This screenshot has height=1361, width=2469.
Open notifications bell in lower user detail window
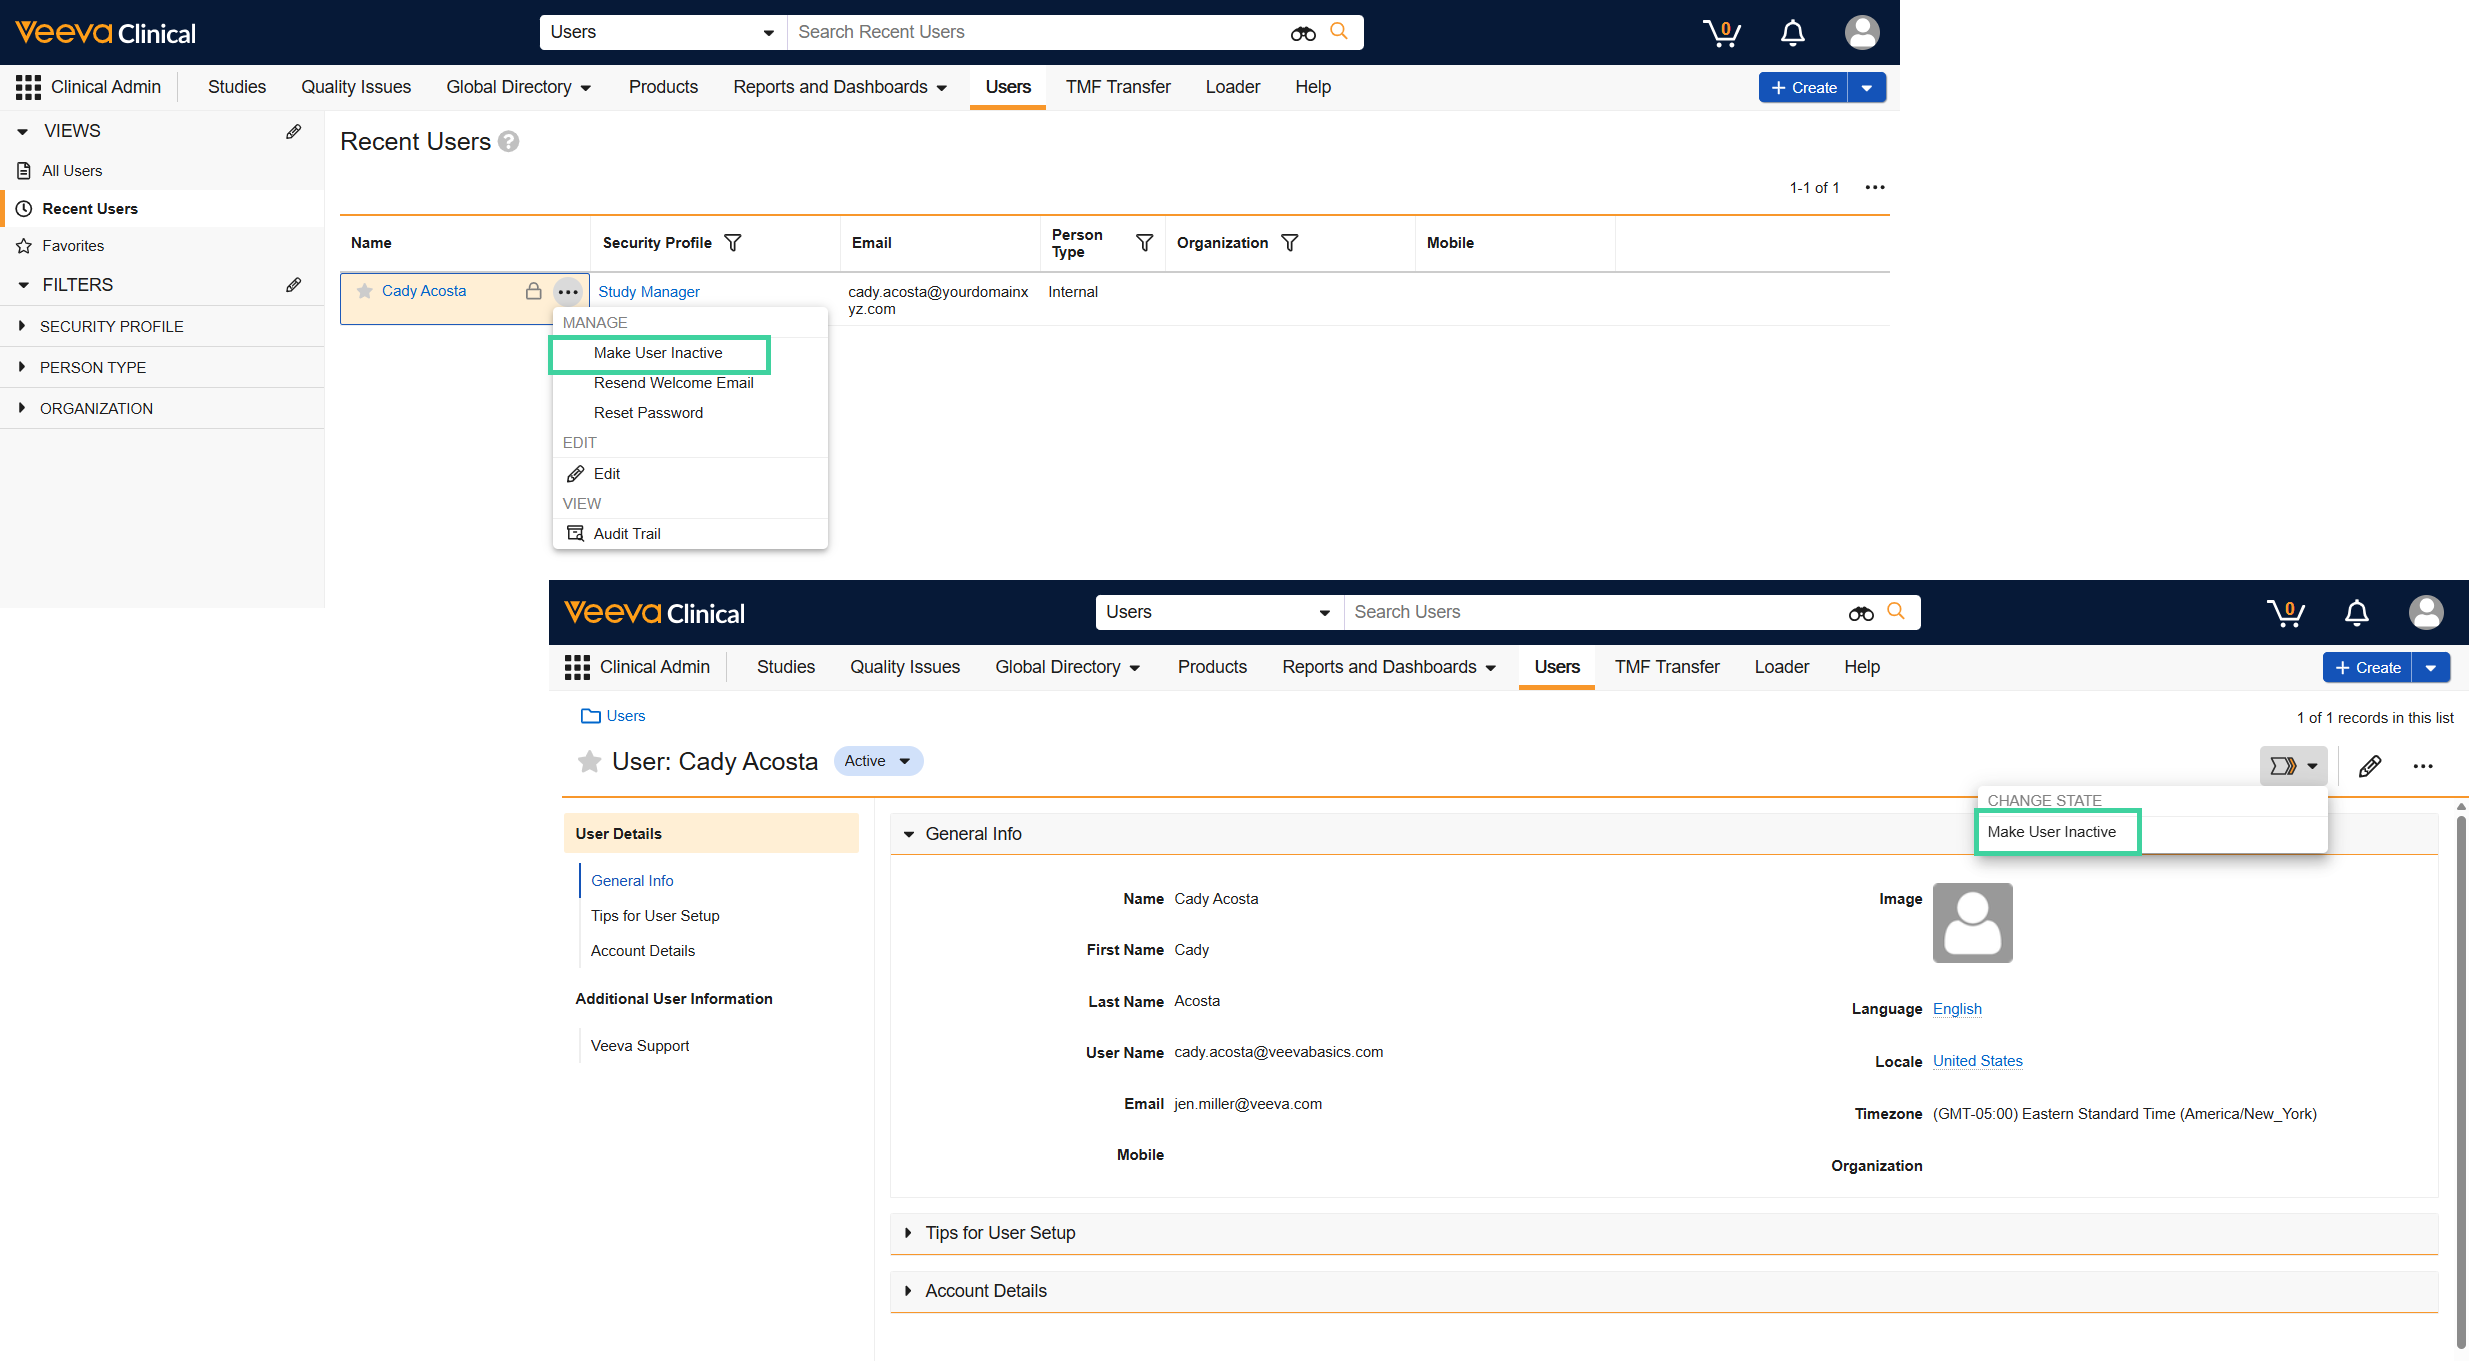(x=2357, y=613)
